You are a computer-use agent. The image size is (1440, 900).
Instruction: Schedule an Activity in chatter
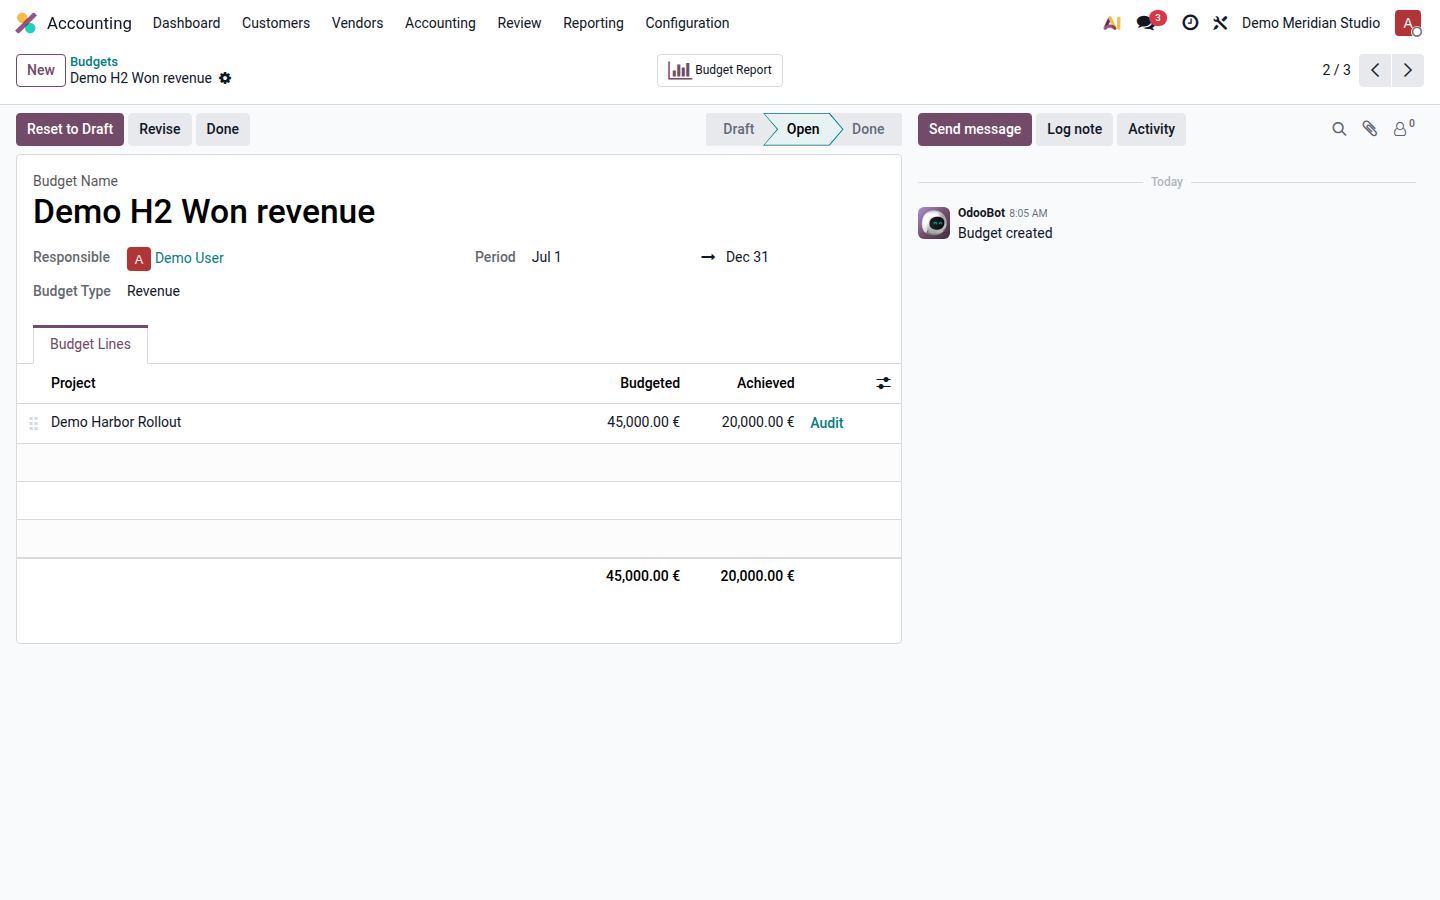(x=1151, y=129)
